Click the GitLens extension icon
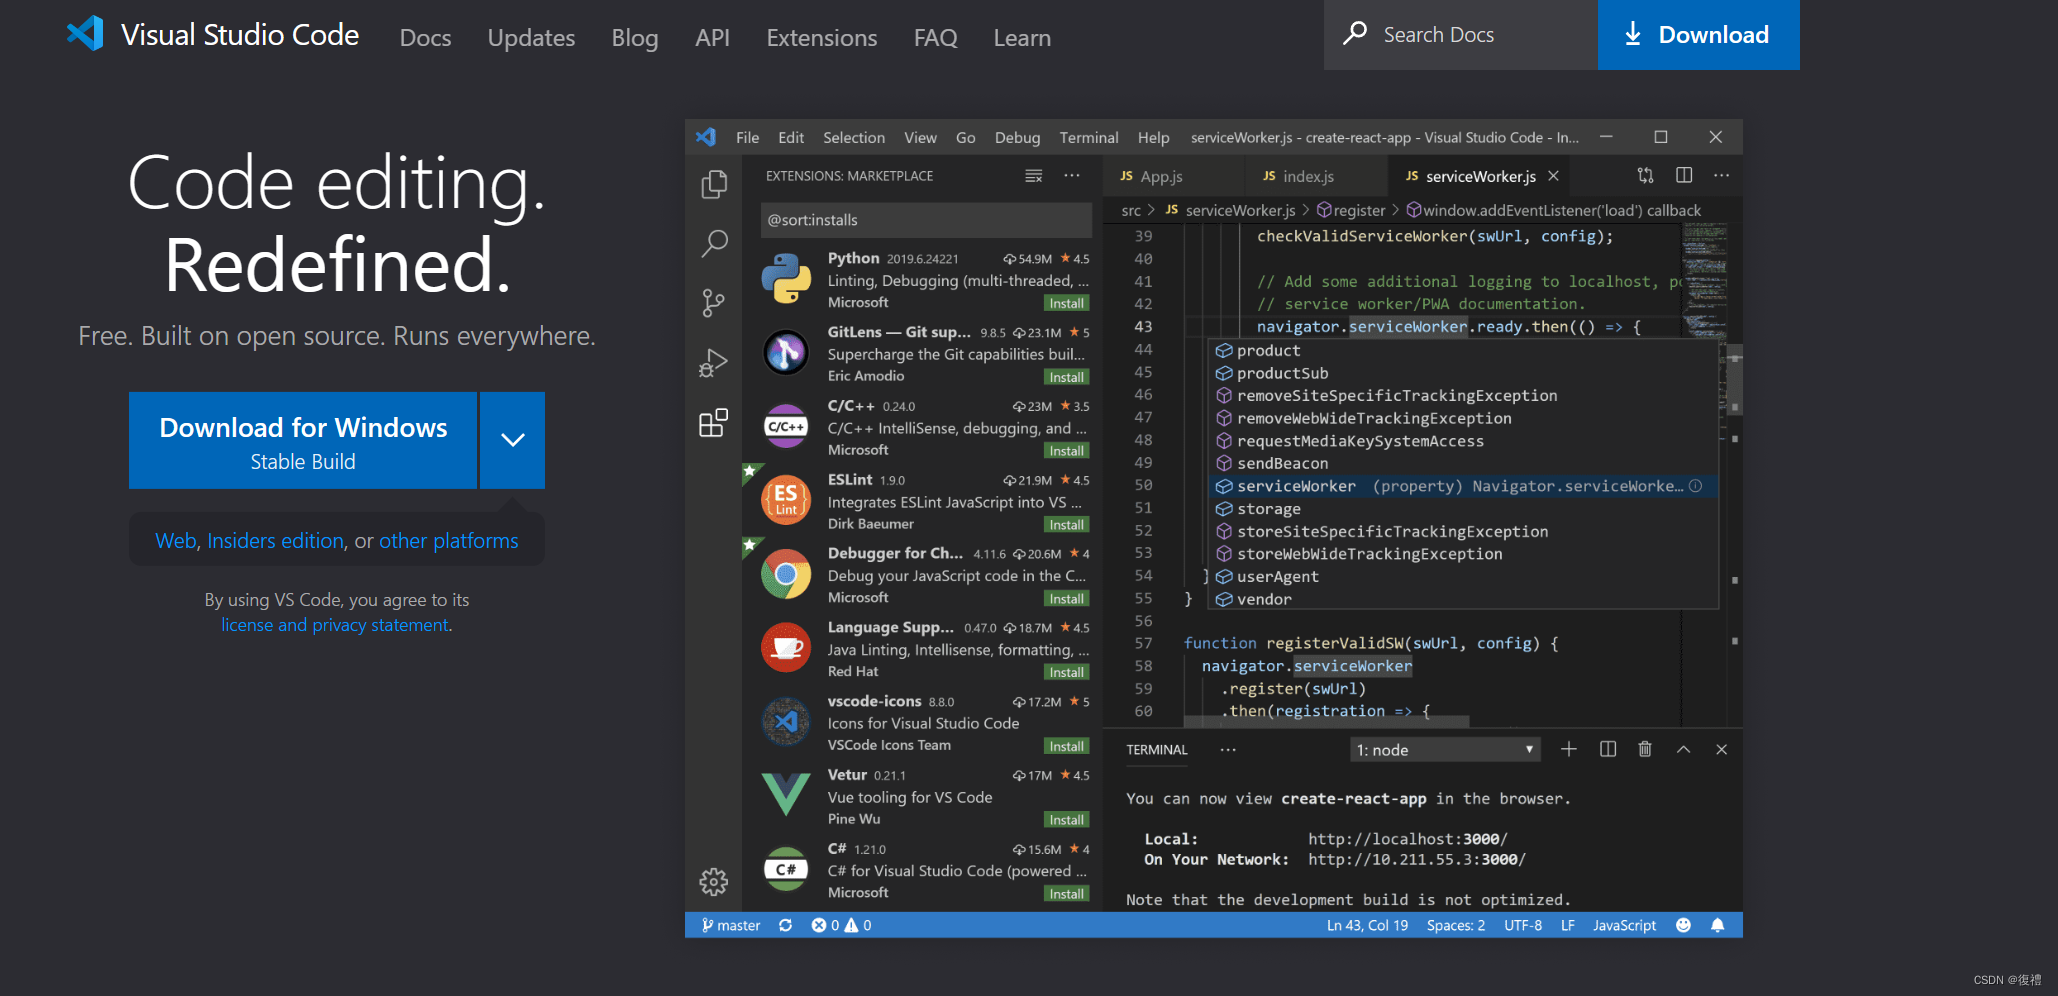2058x996 pixels. pyautogui.click(x=786, y=352)
